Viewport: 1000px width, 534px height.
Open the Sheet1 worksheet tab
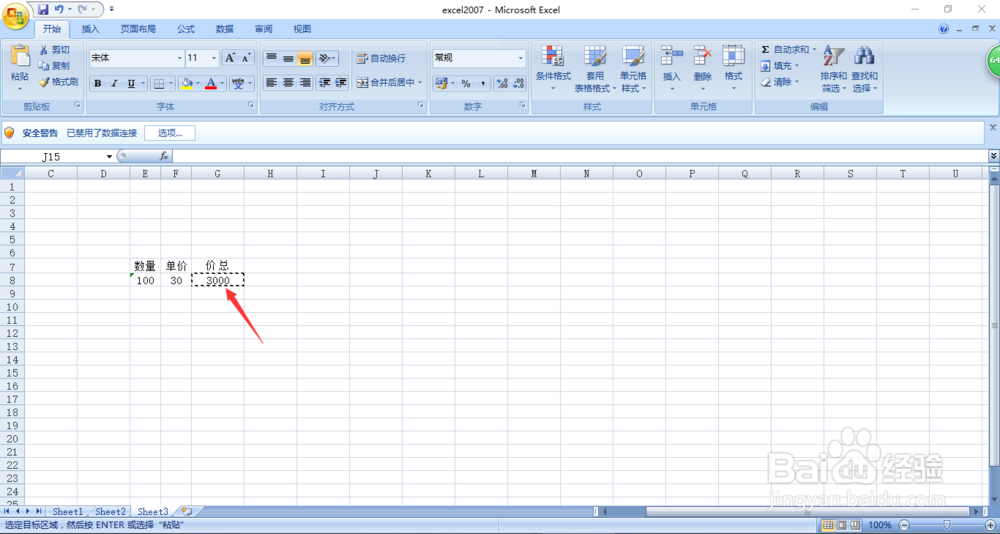(x=68, y=512)
